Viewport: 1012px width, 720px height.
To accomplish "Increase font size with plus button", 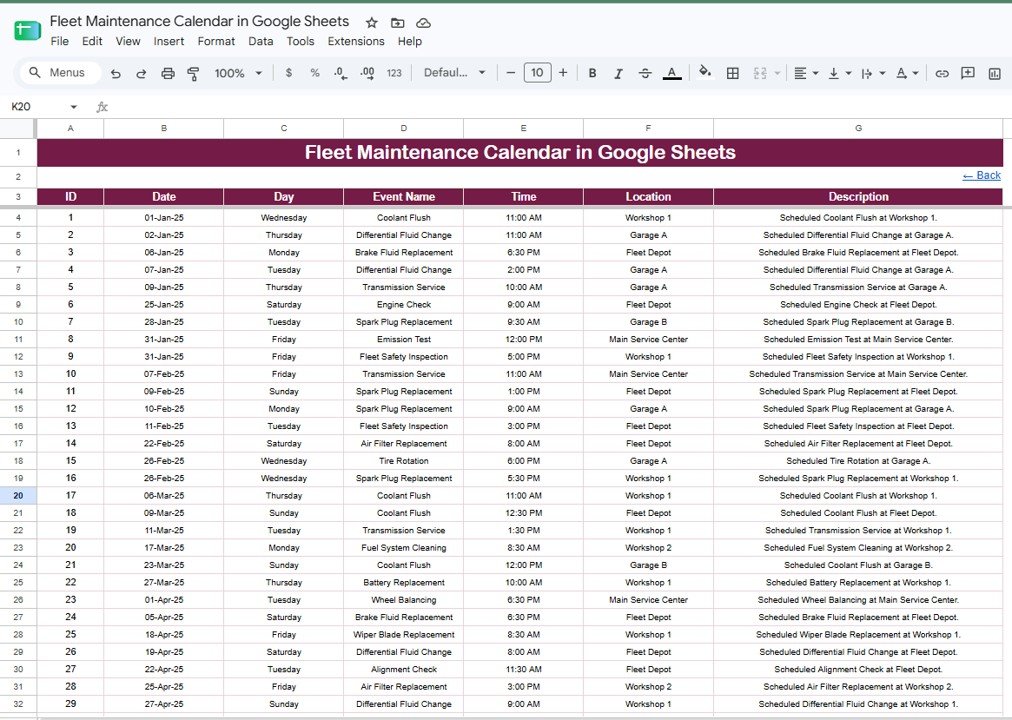I will pyautogui.click(x=563, y=73).
